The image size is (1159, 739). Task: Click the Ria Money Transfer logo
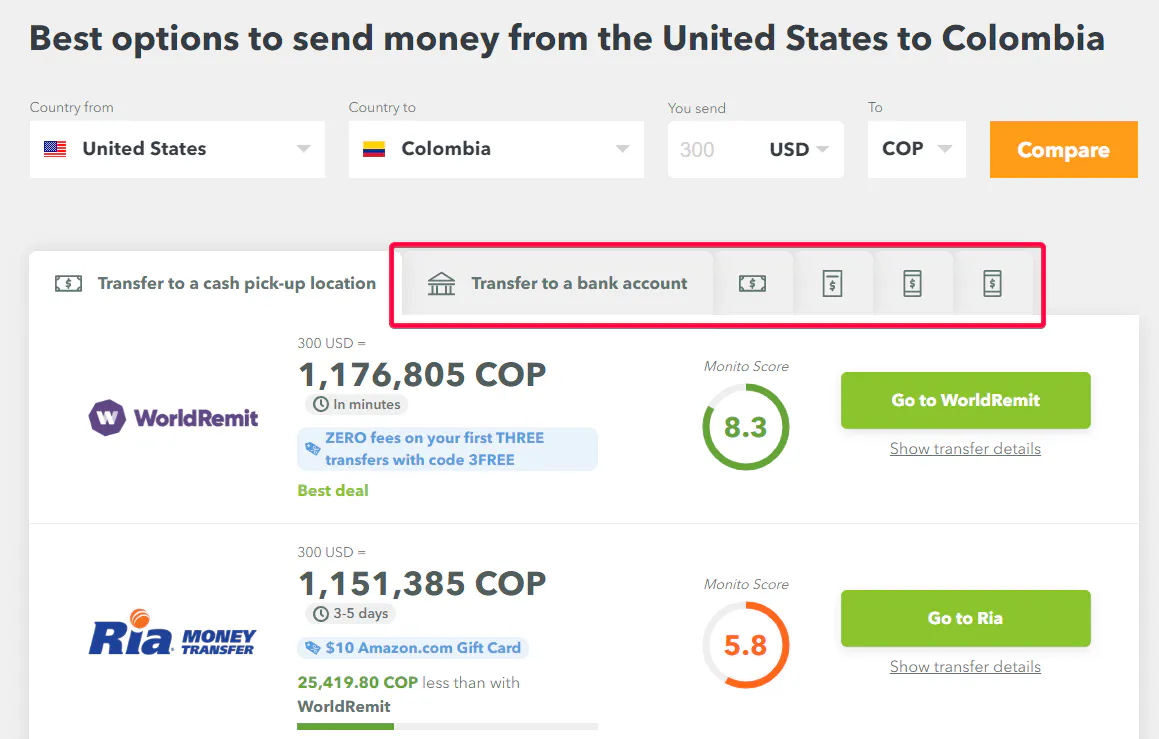click(x=172, y=637)
